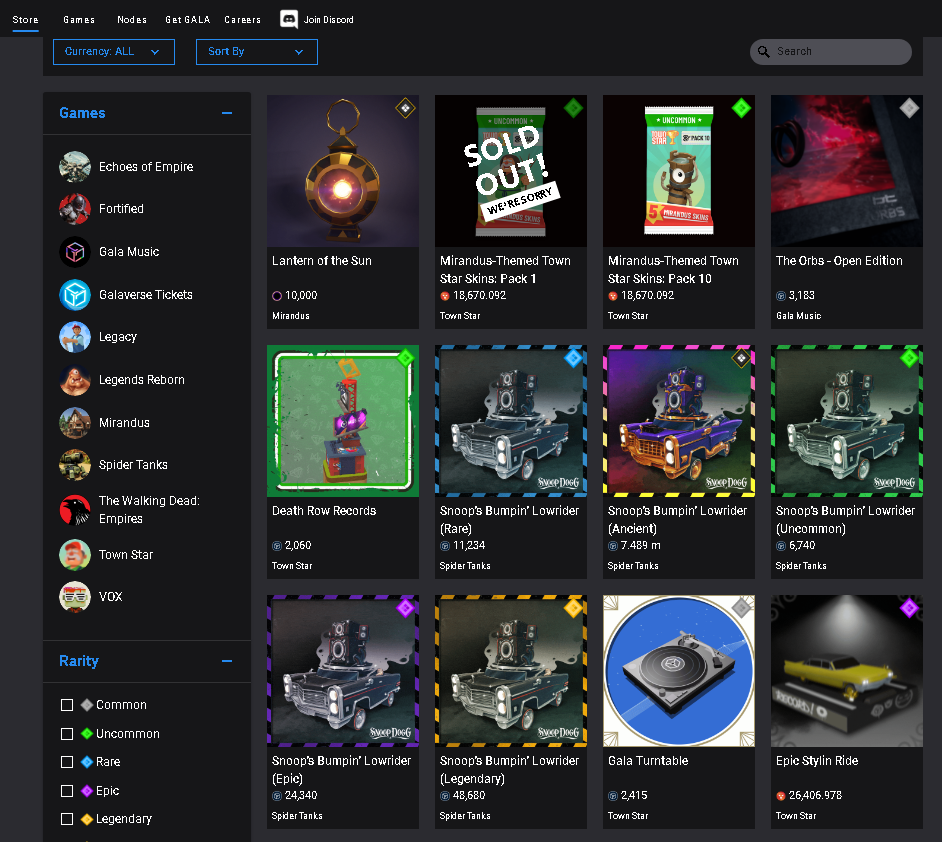The width and height of the screenshot is (942, 842).
Task: Click the Town Star character icon
Action: click(x=75, y=555)
